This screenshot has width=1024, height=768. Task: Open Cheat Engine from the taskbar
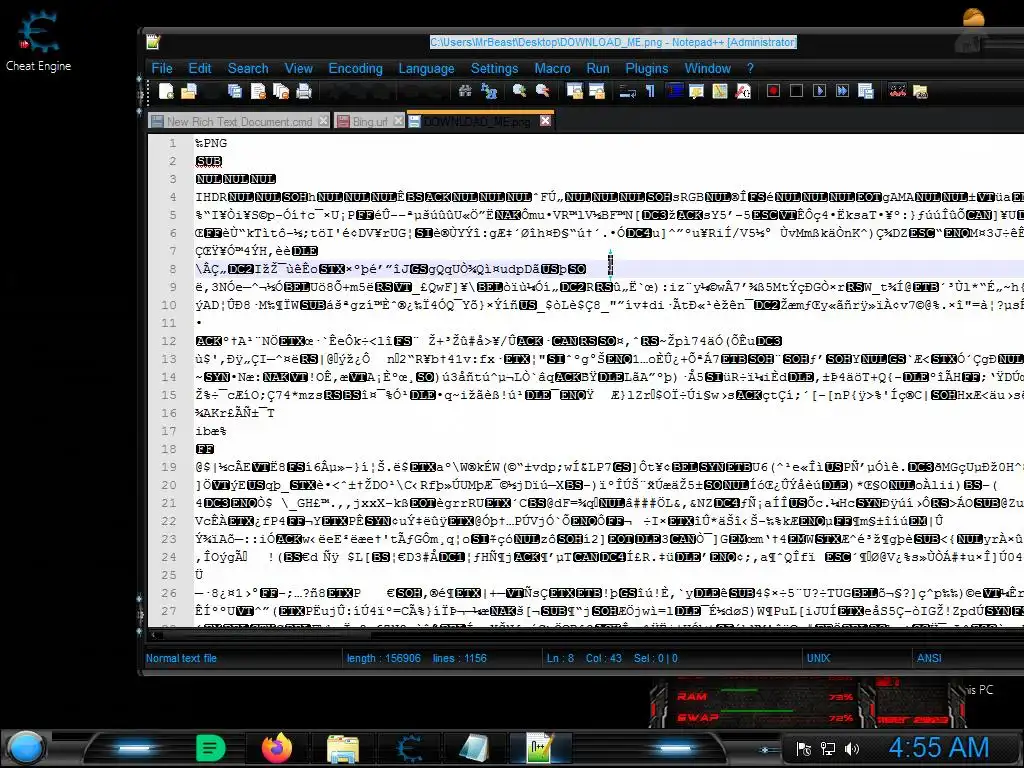point(409,748)
